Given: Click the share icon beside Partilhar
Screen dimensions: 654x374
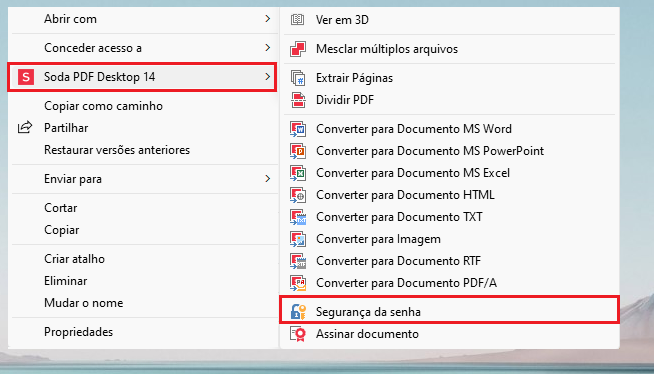Looking at the screenshot, I should (25, 127).
